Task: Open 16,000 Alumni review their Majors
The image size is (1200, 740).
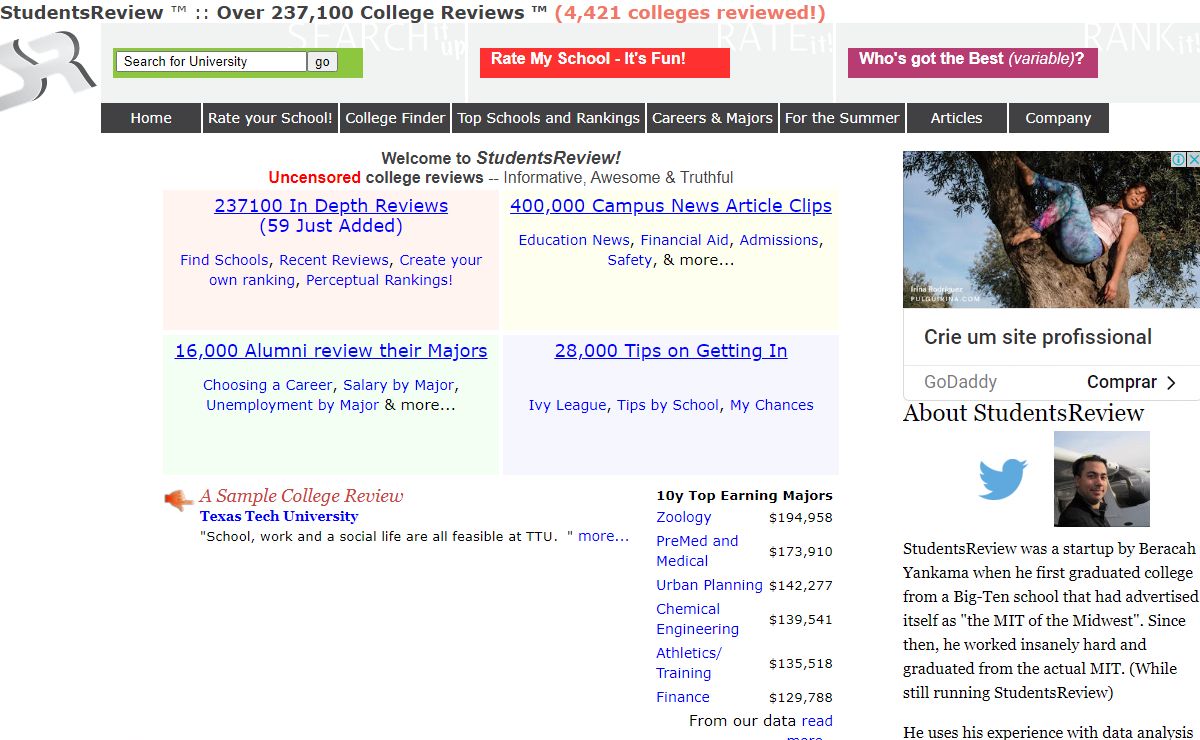Action: [x=331, y=351]
